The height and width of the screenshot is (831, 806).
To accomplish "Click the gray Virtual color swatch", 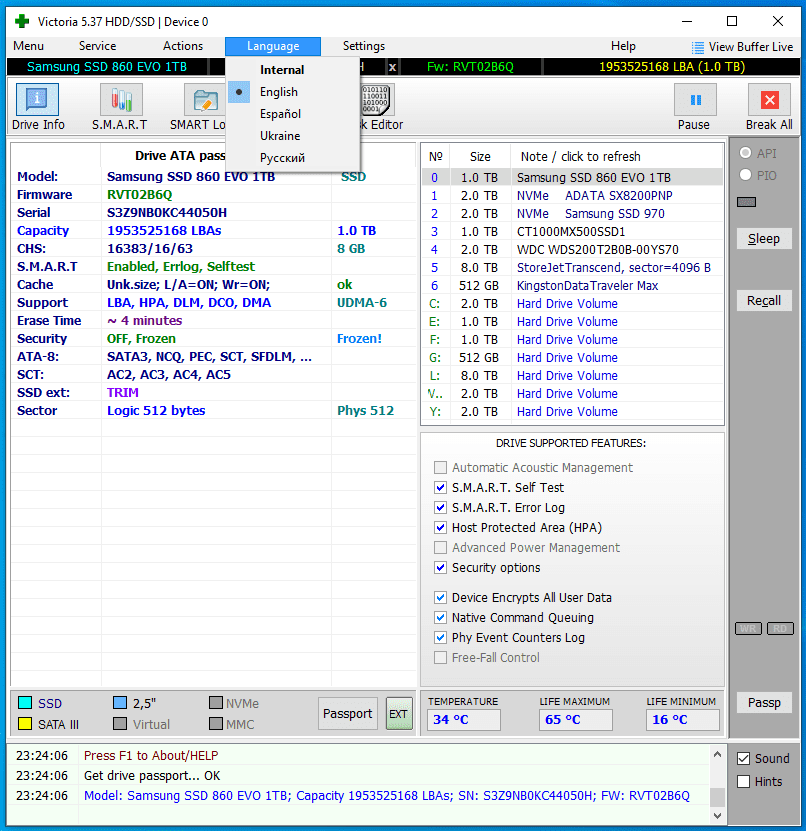I will (x=120, y=724).
